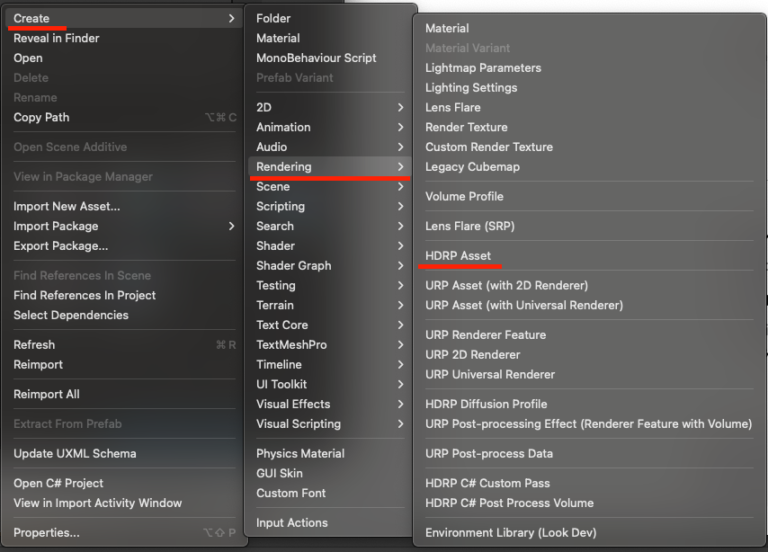Image resolution: width=768 pixels, height=552 pixels.
Task: Select HDRP Asset from the Rendering submenu
Action: click(x=458, y=256)
